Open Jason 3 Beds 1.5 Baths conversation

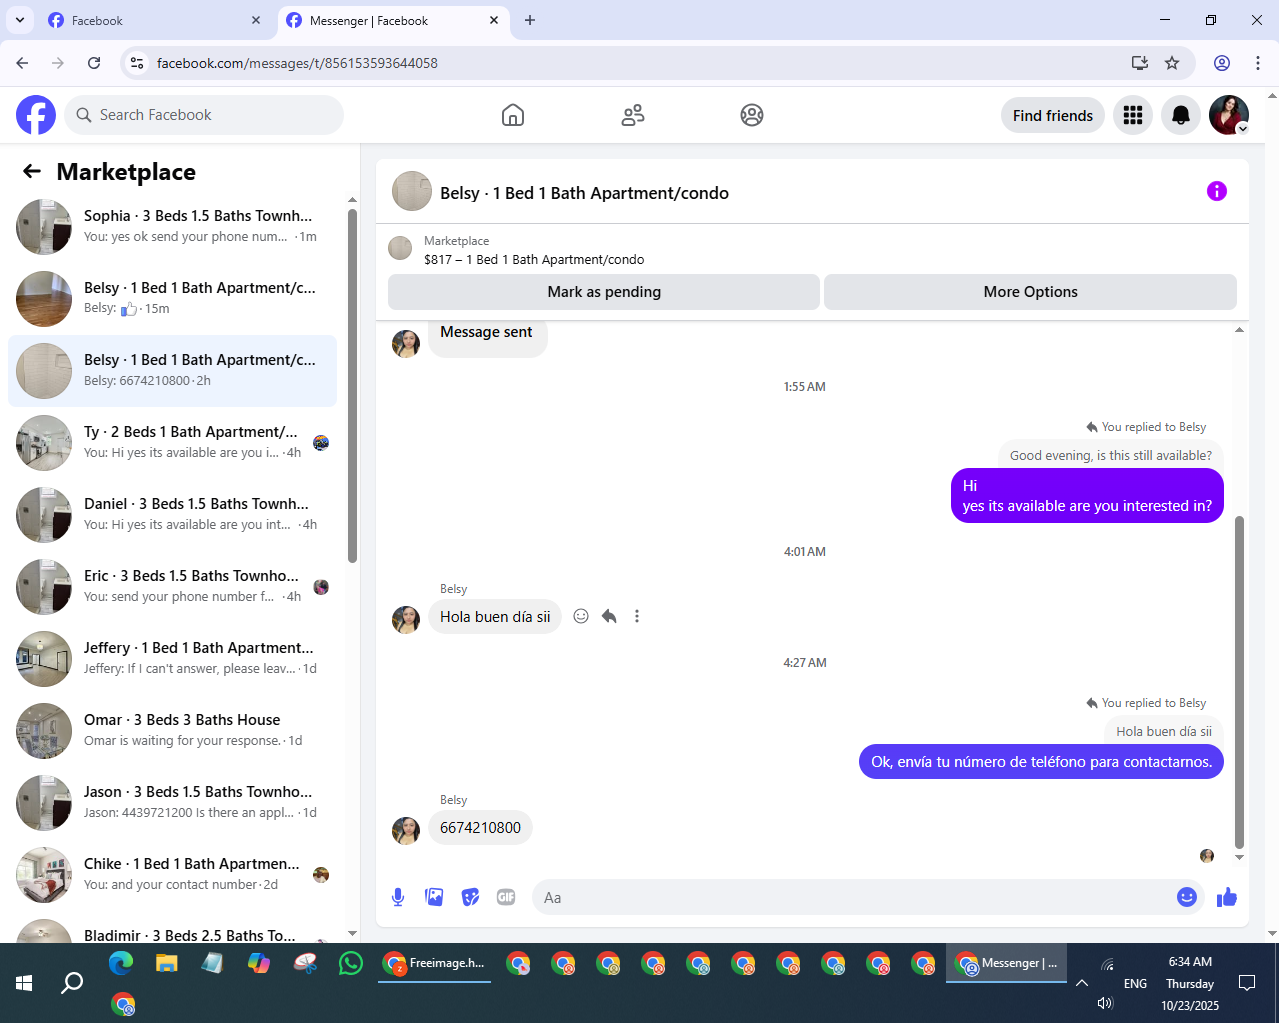pyautogui.click(x=172, y=803)
